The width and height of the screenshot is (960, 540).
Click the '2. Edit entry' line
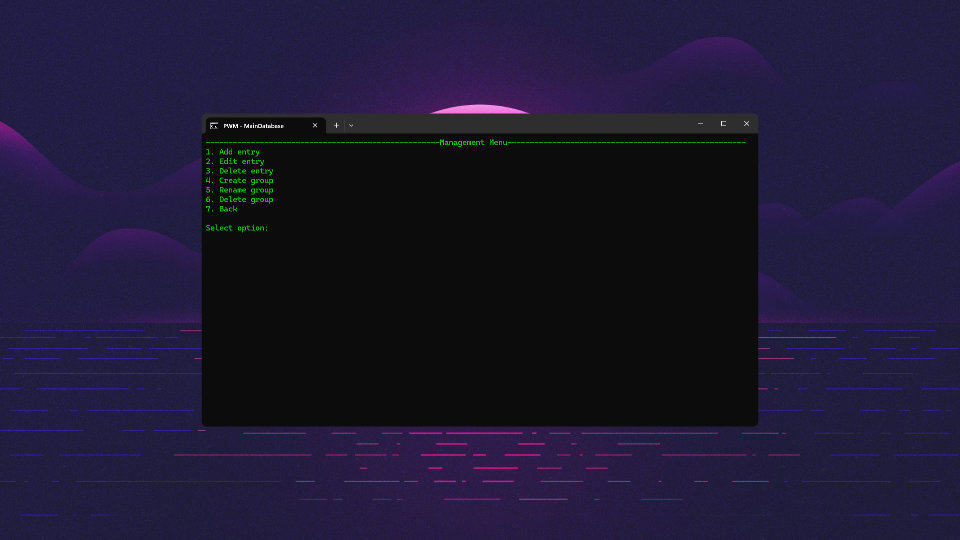point(235,162)
